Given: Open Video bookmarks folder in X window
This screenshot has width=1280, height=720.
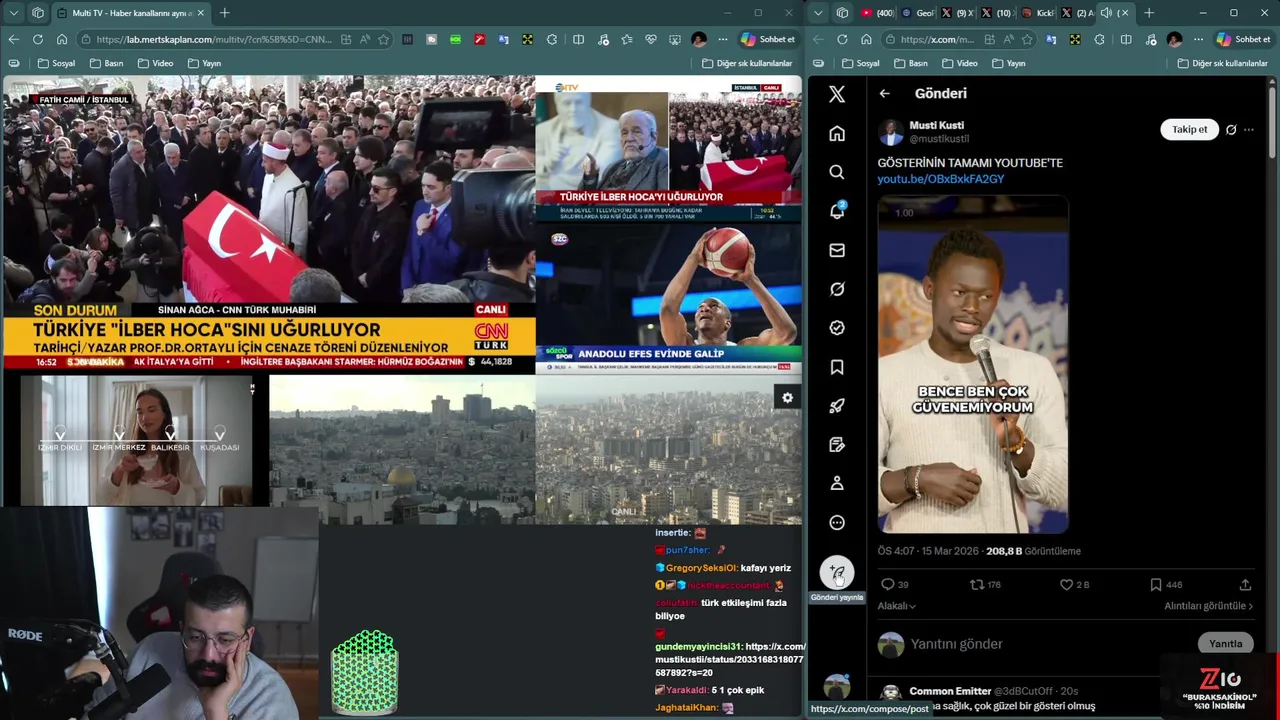Looking at the screenshot, I should [959, 63].
